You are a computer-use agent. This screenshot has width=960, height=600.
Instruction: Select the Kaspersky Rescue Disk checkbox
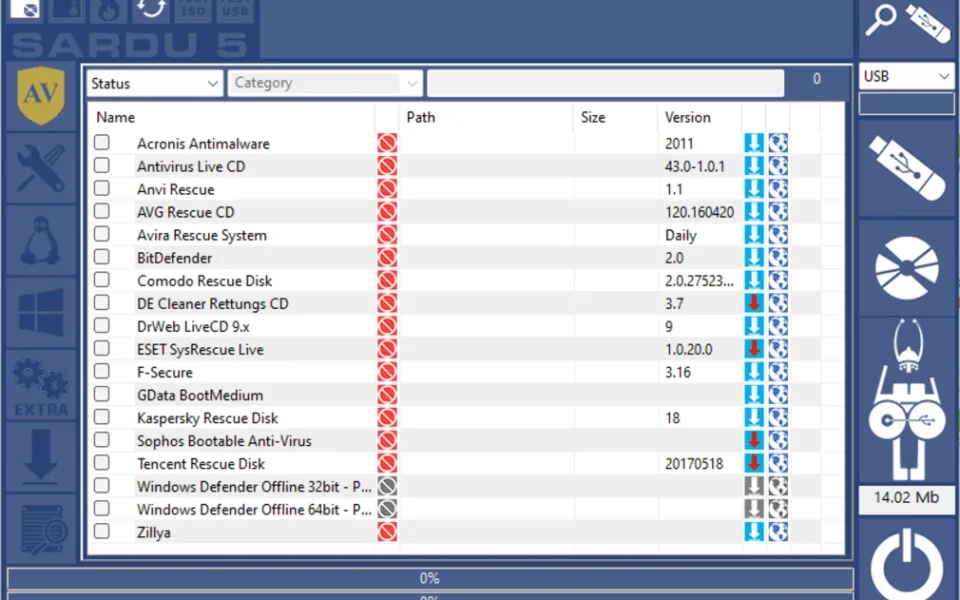tap(102, 417)
